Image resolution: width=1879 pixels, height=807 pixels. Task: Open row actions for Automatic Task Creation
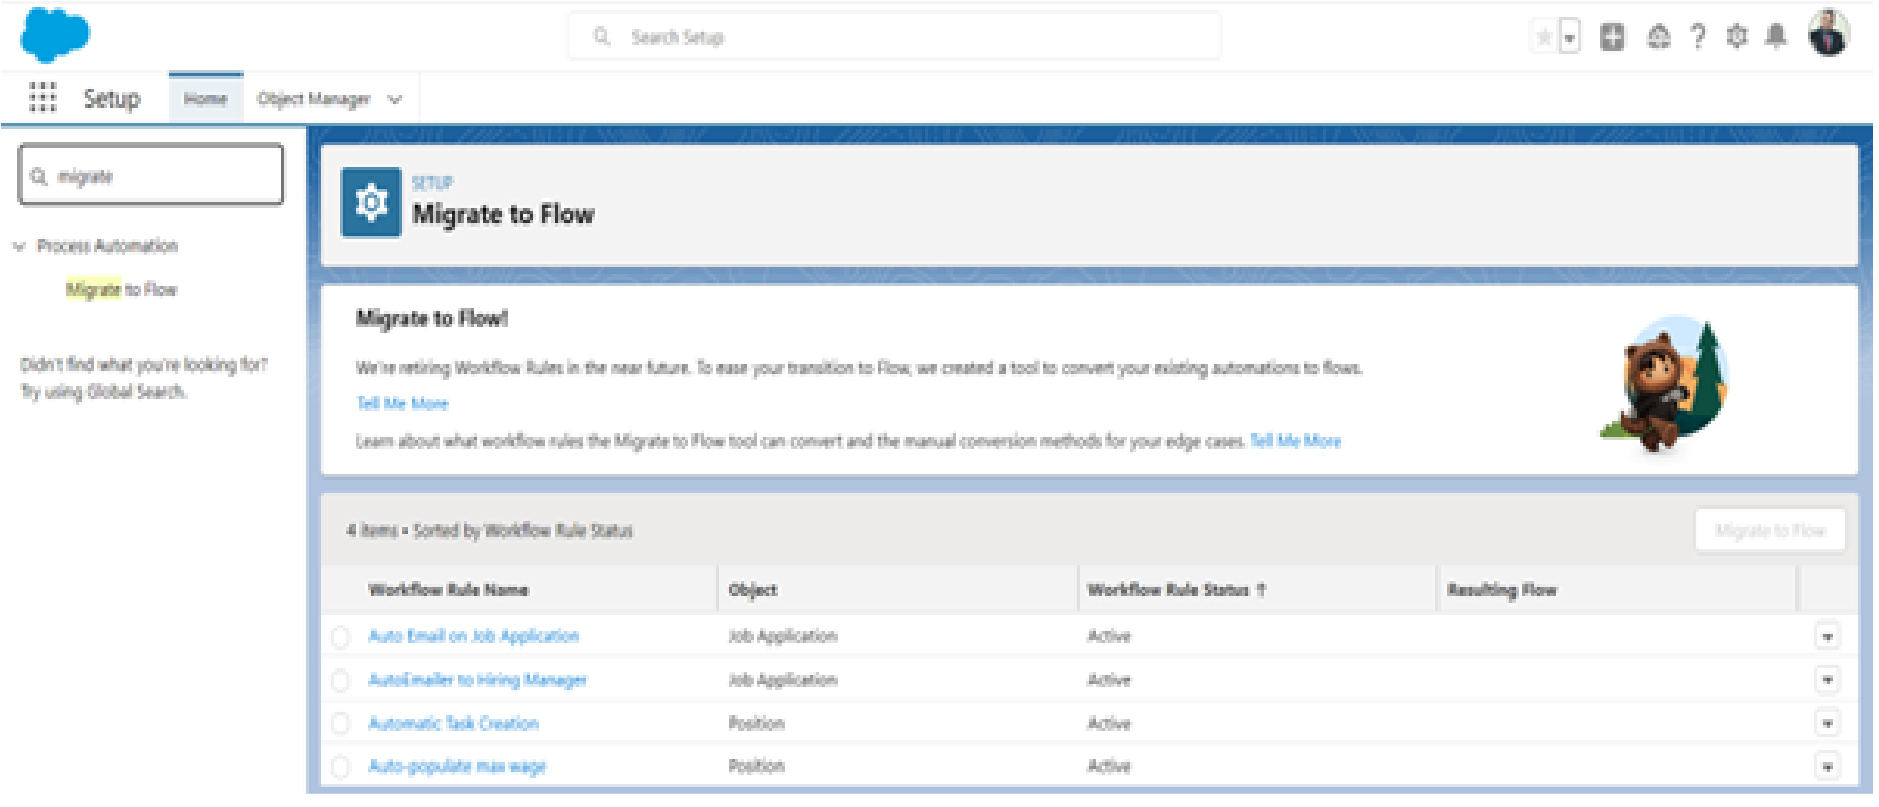pyautogui.click(x=1827, y=723)
